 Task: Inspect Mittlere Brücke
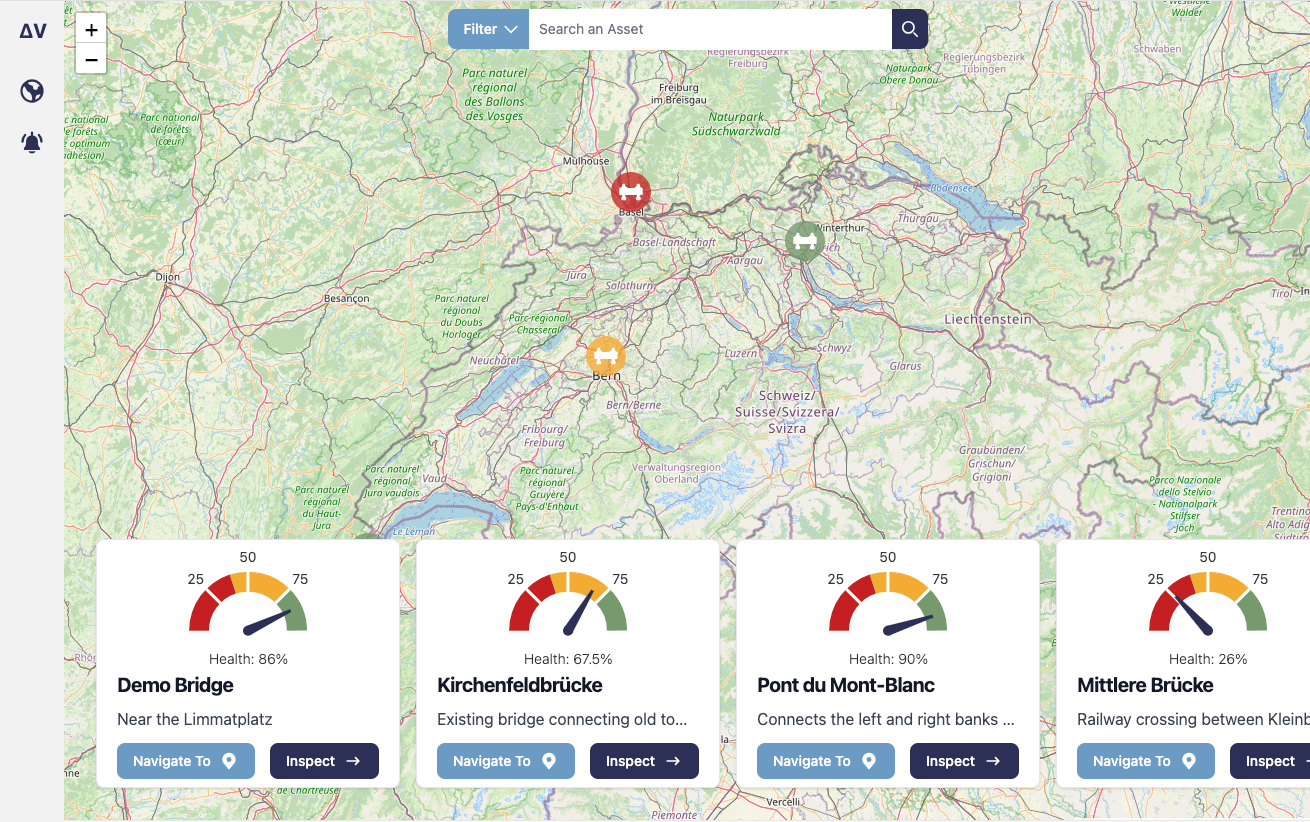pos(1270,761)
